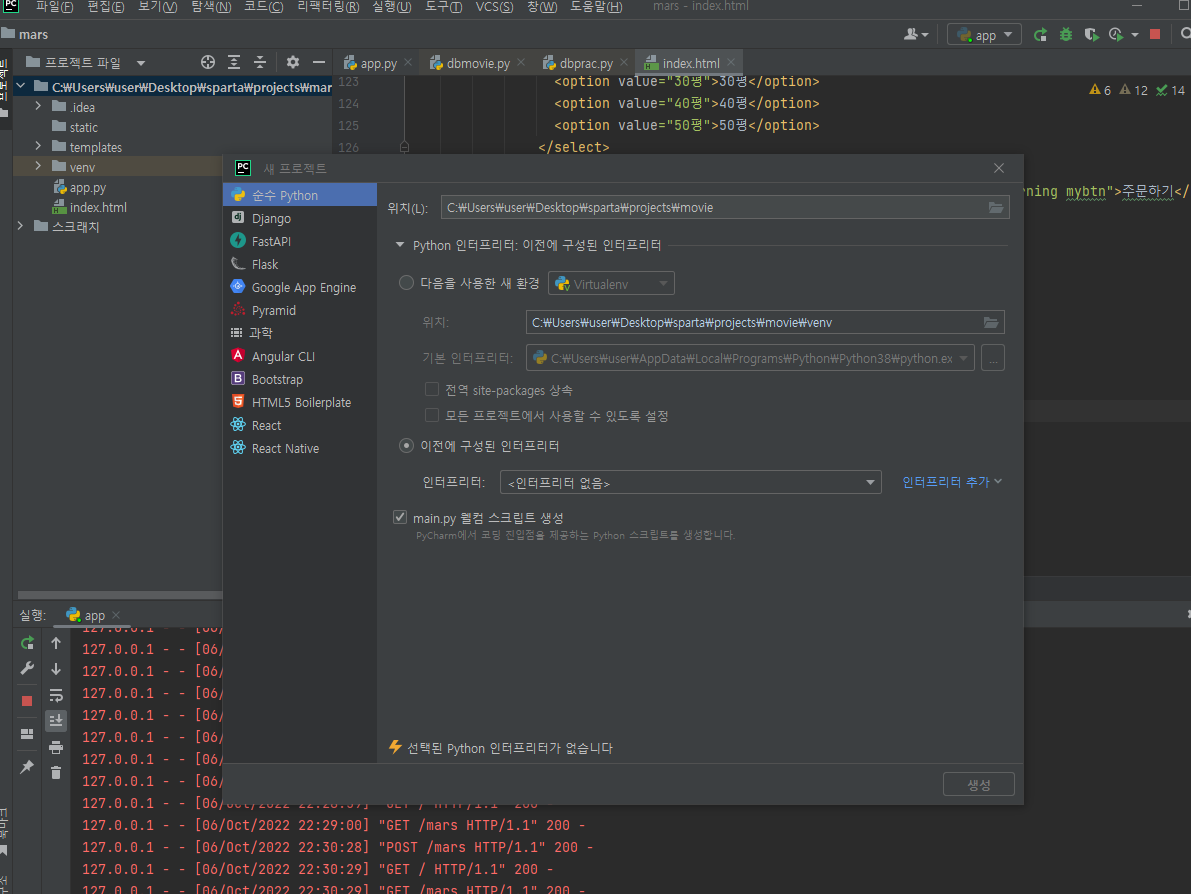The height and width of the screenshot is (894, 1191).
Task: Clear console with trash icon
Action: click(56, 772)
